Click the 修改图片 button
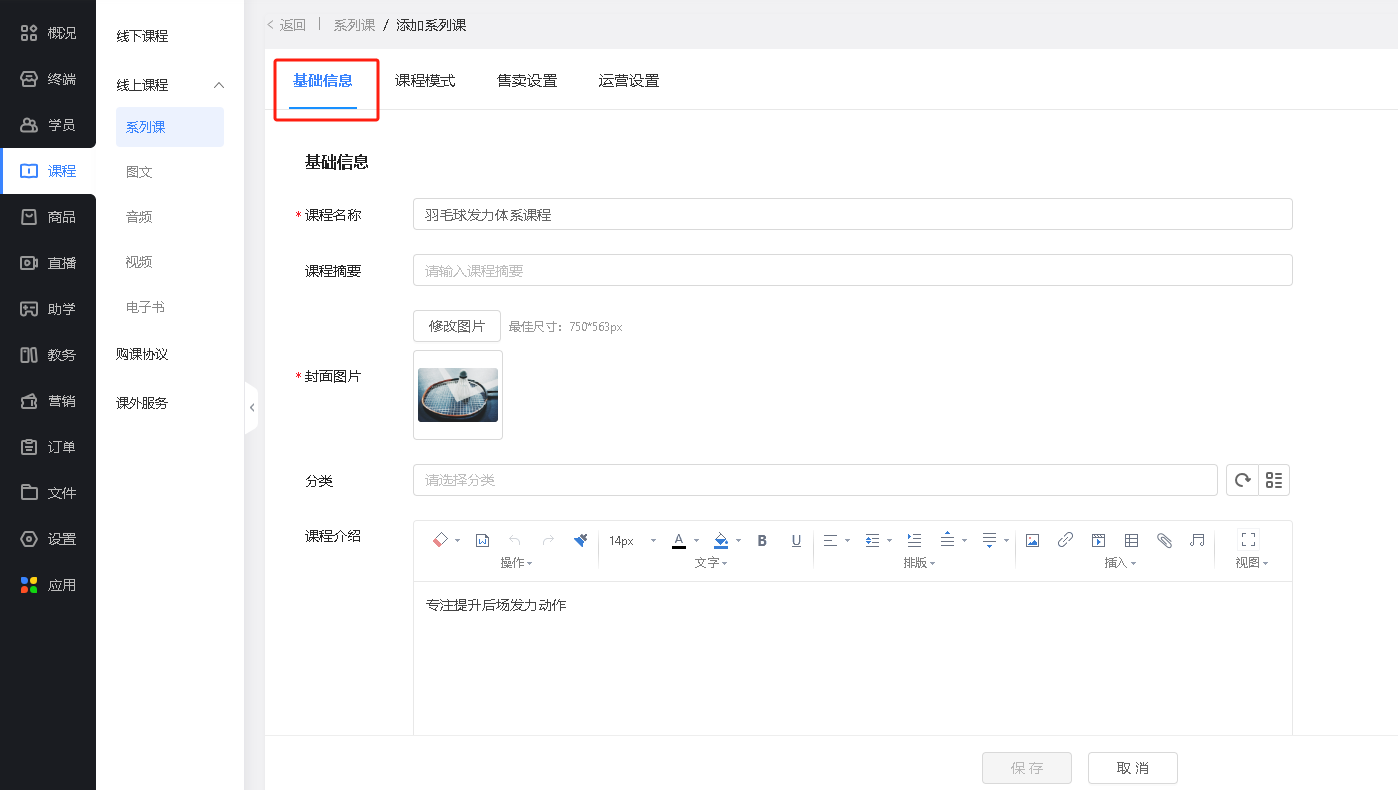 click(x=457, y=326)
